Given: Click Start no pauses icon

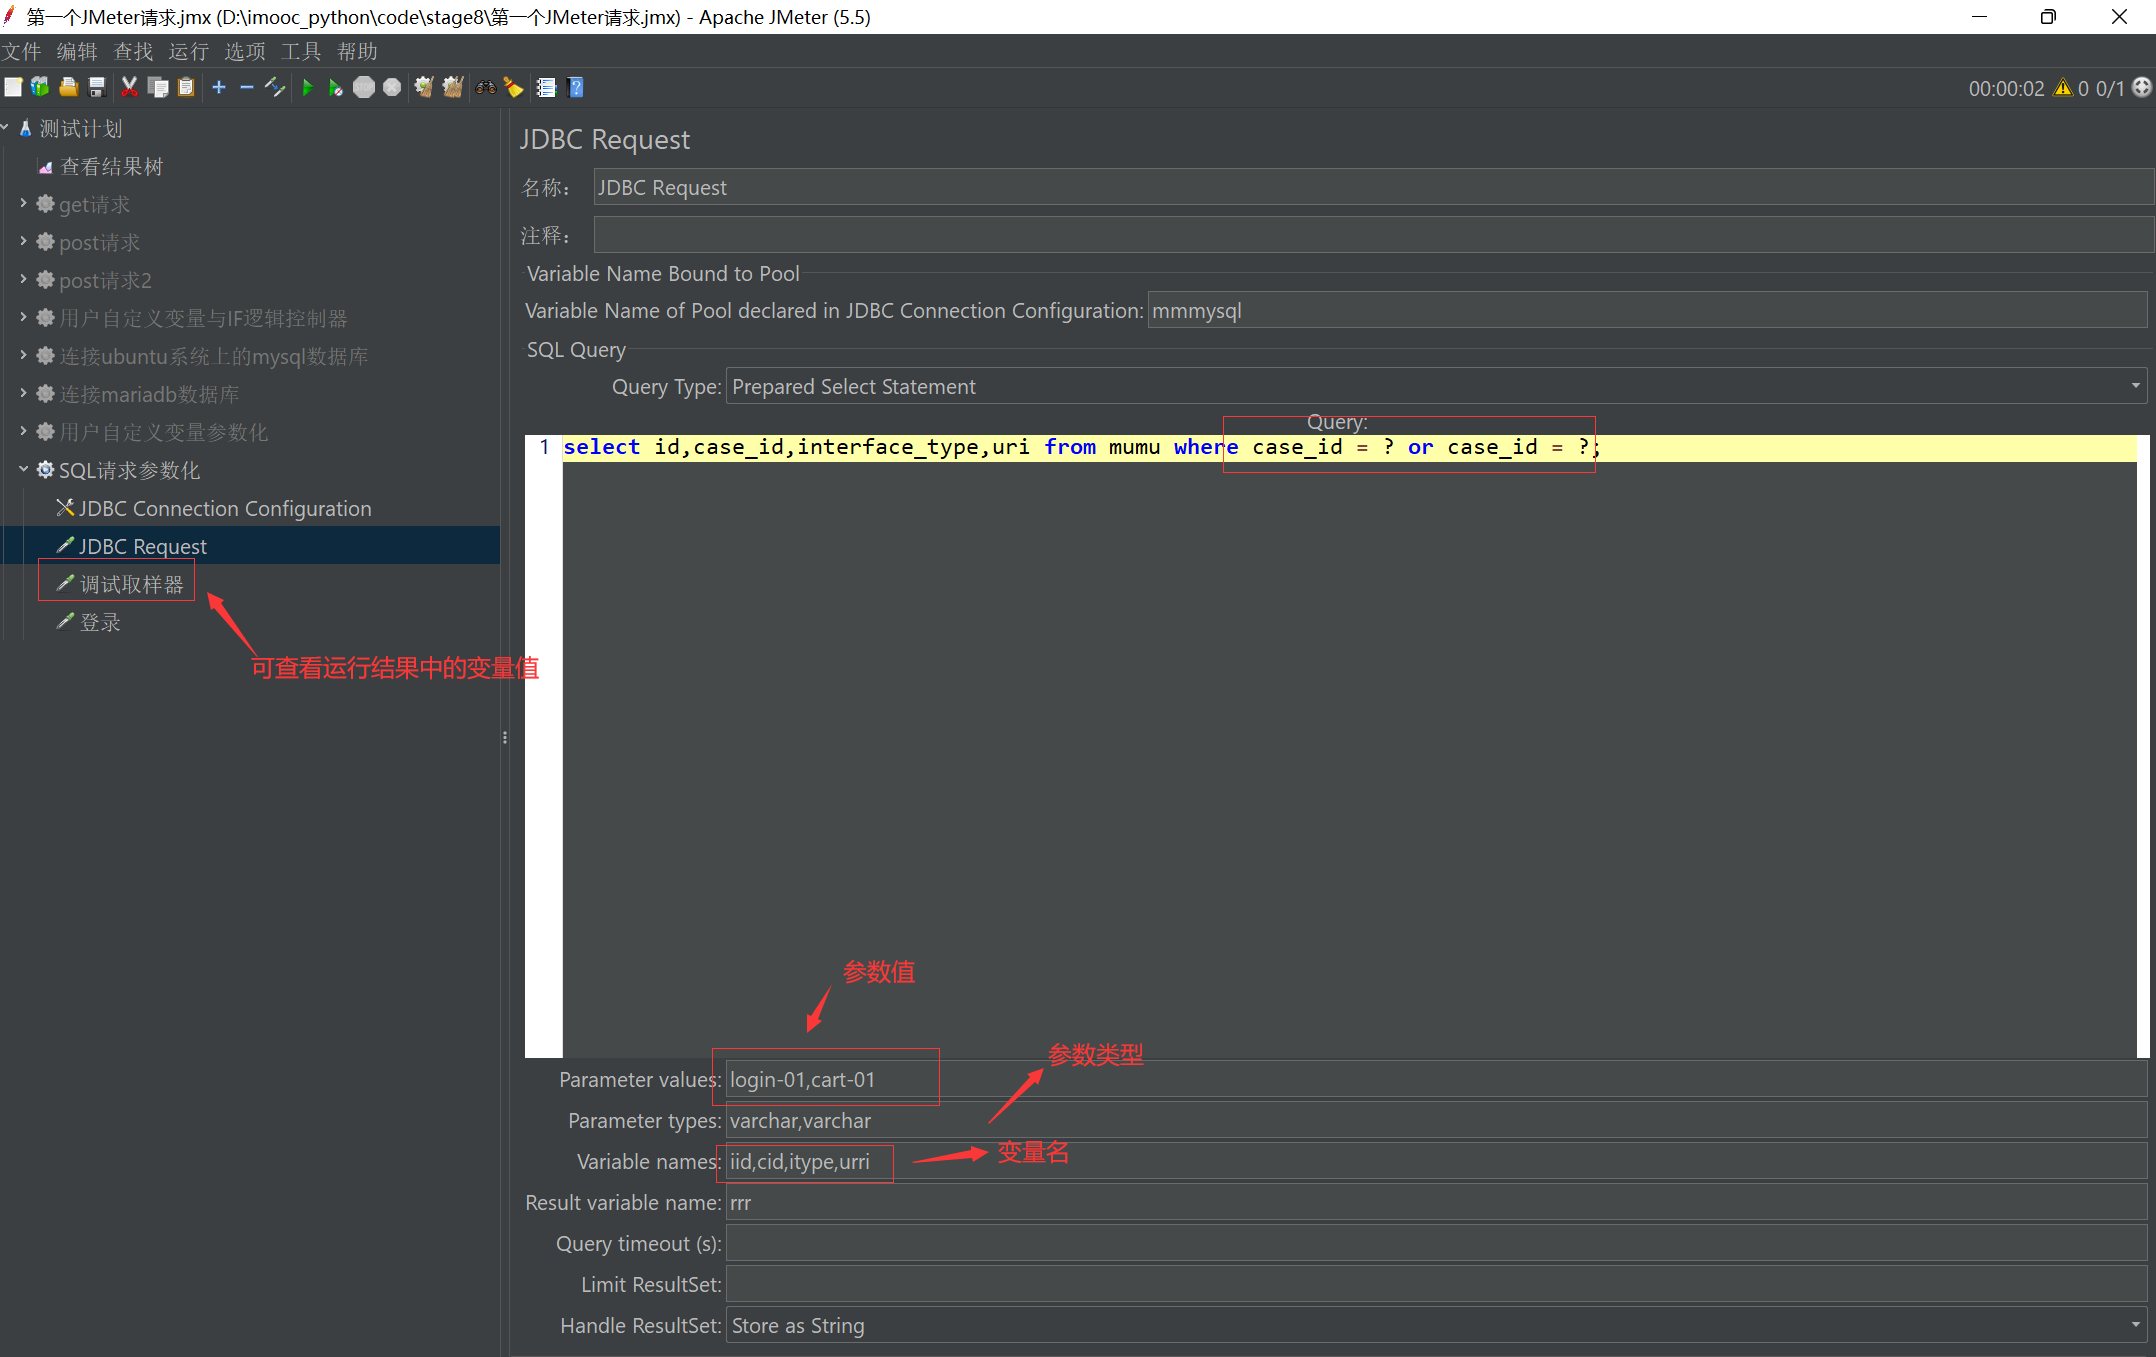Looking at the screenshot, I should pos(335,88).
